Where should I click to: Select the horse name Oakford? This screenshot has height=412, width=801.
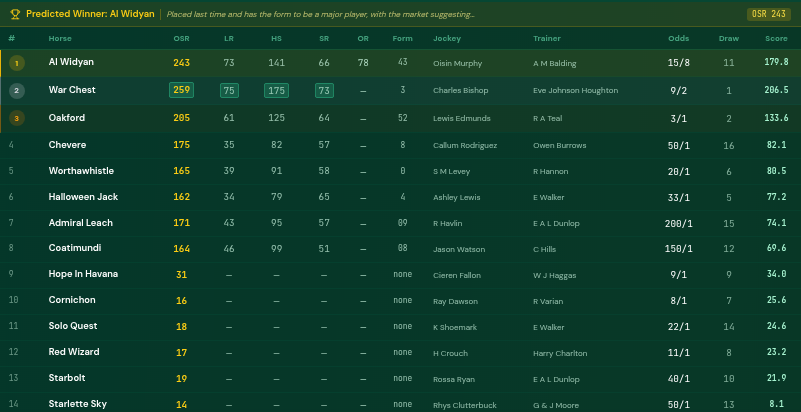coord(67,117)
